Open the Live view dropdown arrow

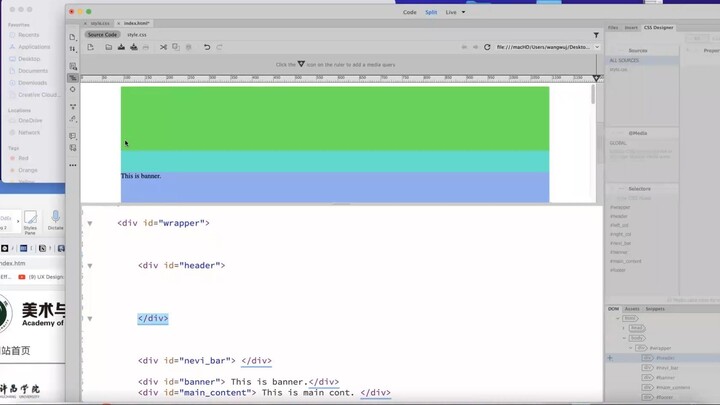click(463, 12)
